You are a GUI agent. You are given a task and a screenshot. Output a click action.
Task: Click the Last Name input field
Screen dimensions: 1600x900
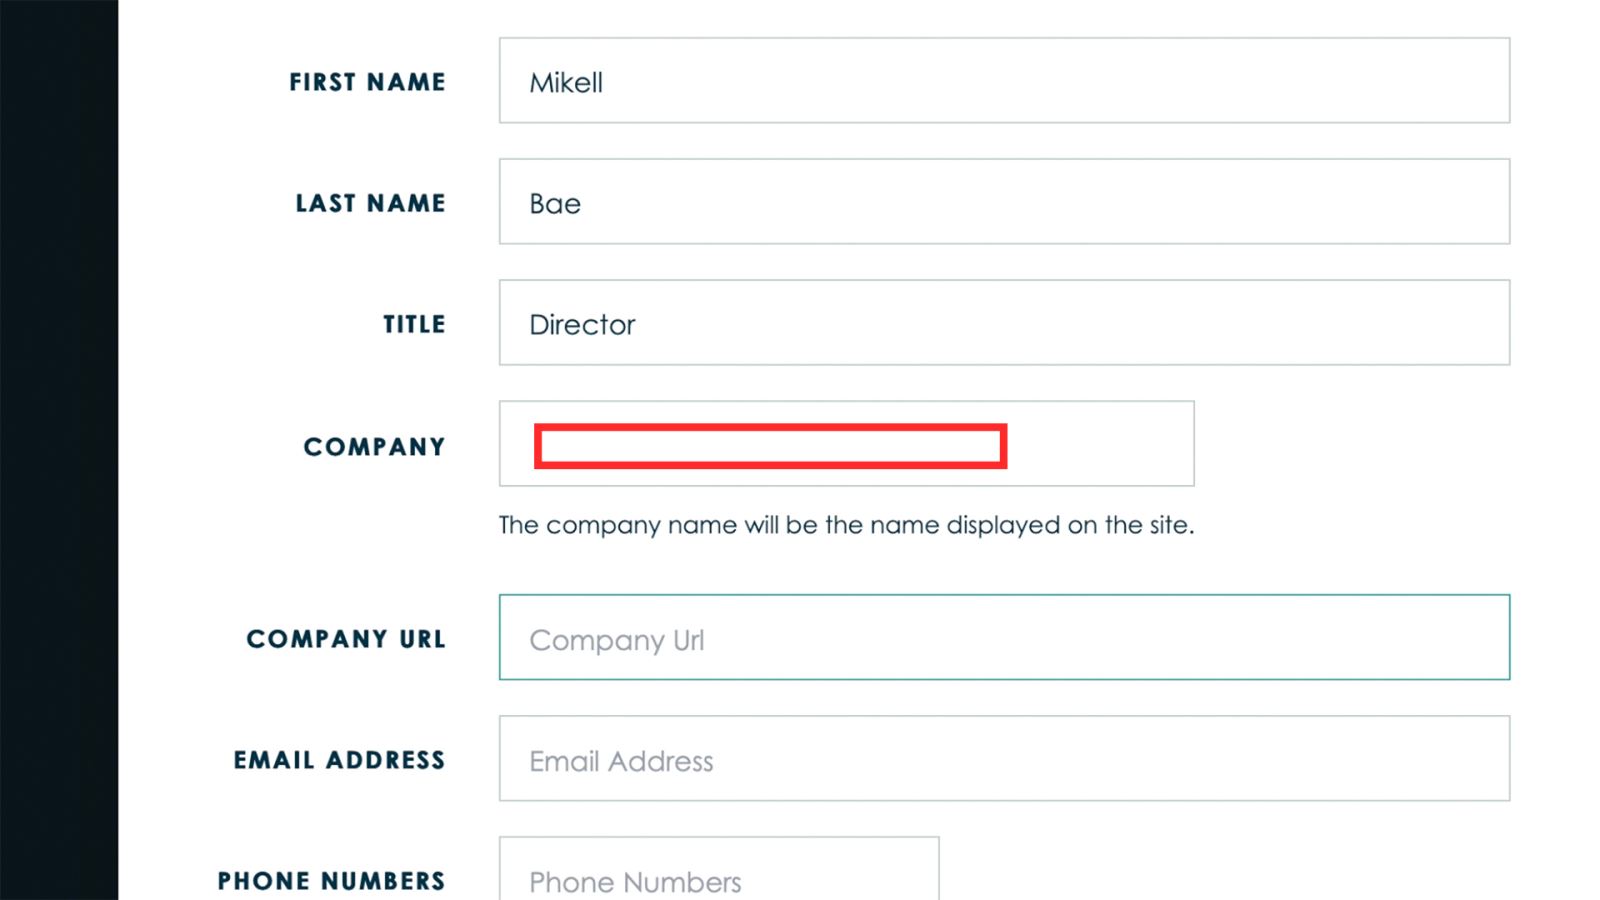pos(1004,202)
